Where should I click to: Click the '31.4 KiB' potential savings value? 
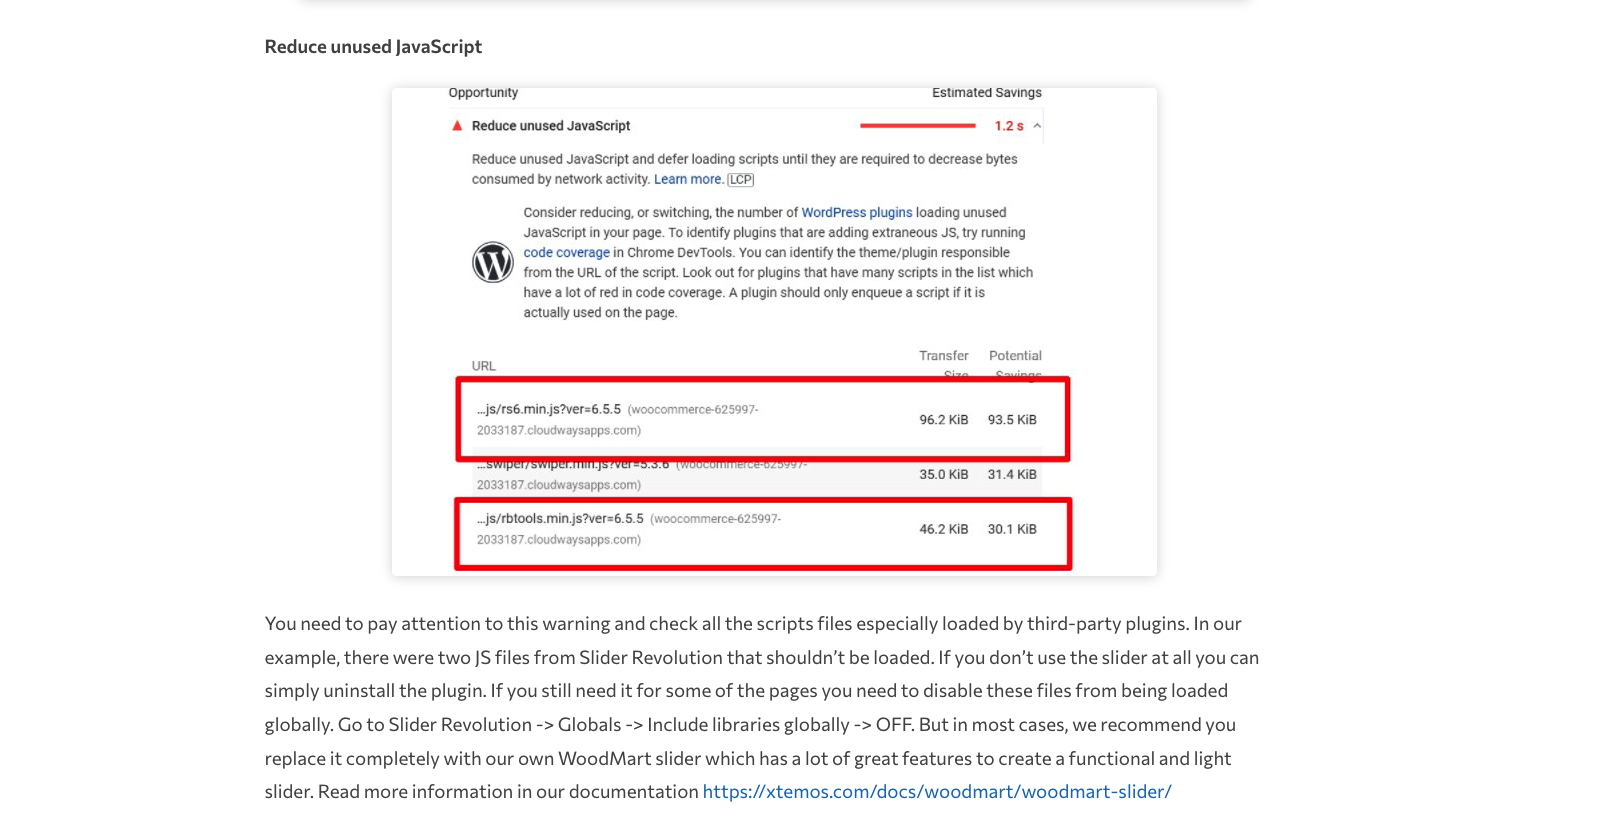1012,475
